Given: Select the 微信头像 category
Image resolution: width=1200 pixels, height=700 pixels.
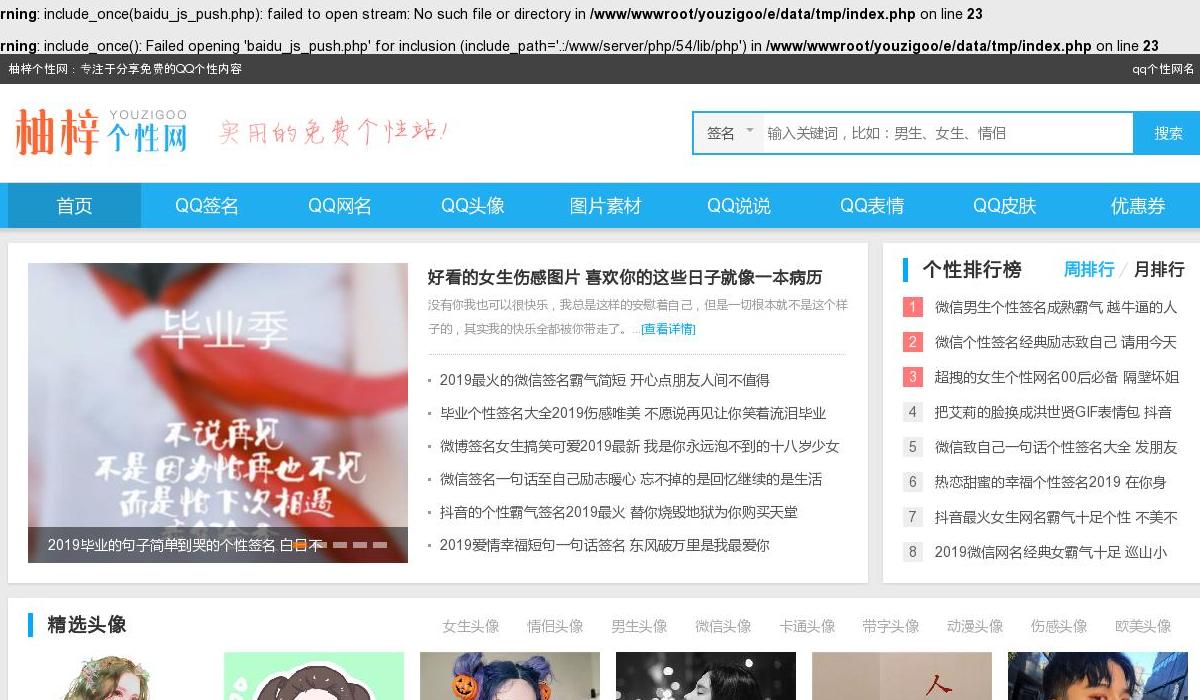Looking at the screenshot, I should click(723, 626).
